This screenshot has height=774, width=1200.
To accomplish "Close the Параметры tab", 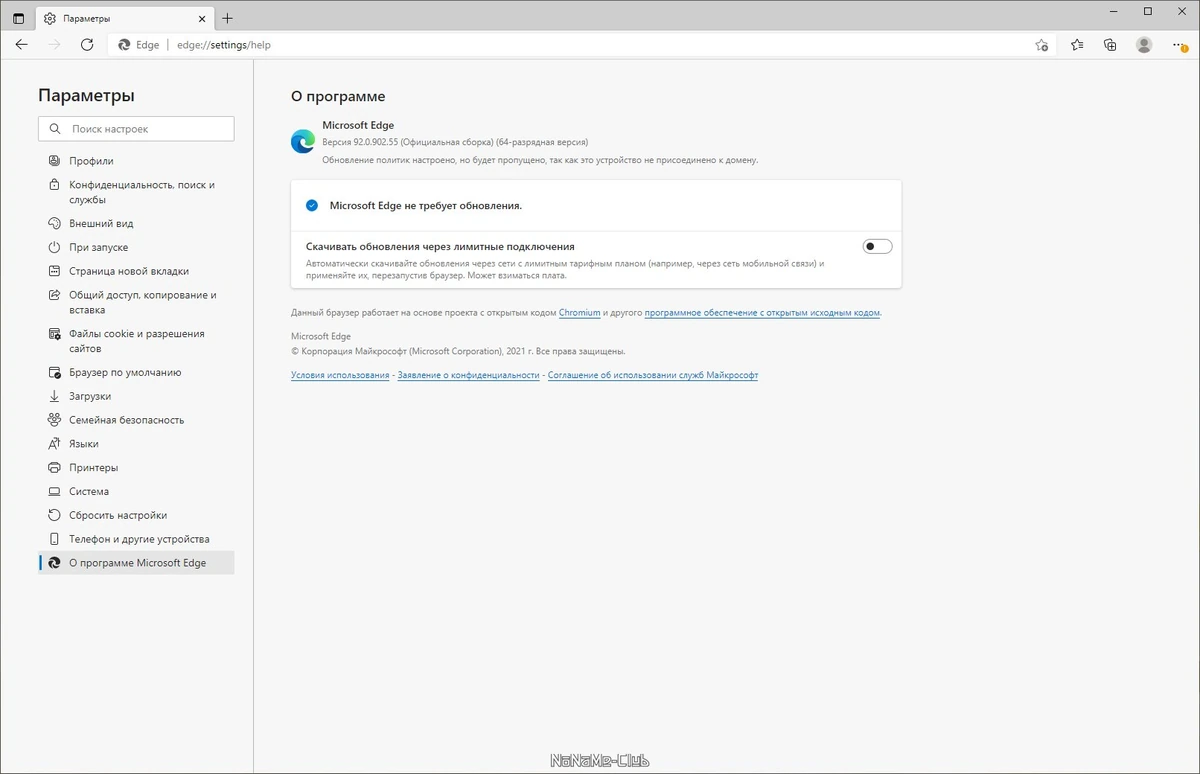I will coord(201,18).
